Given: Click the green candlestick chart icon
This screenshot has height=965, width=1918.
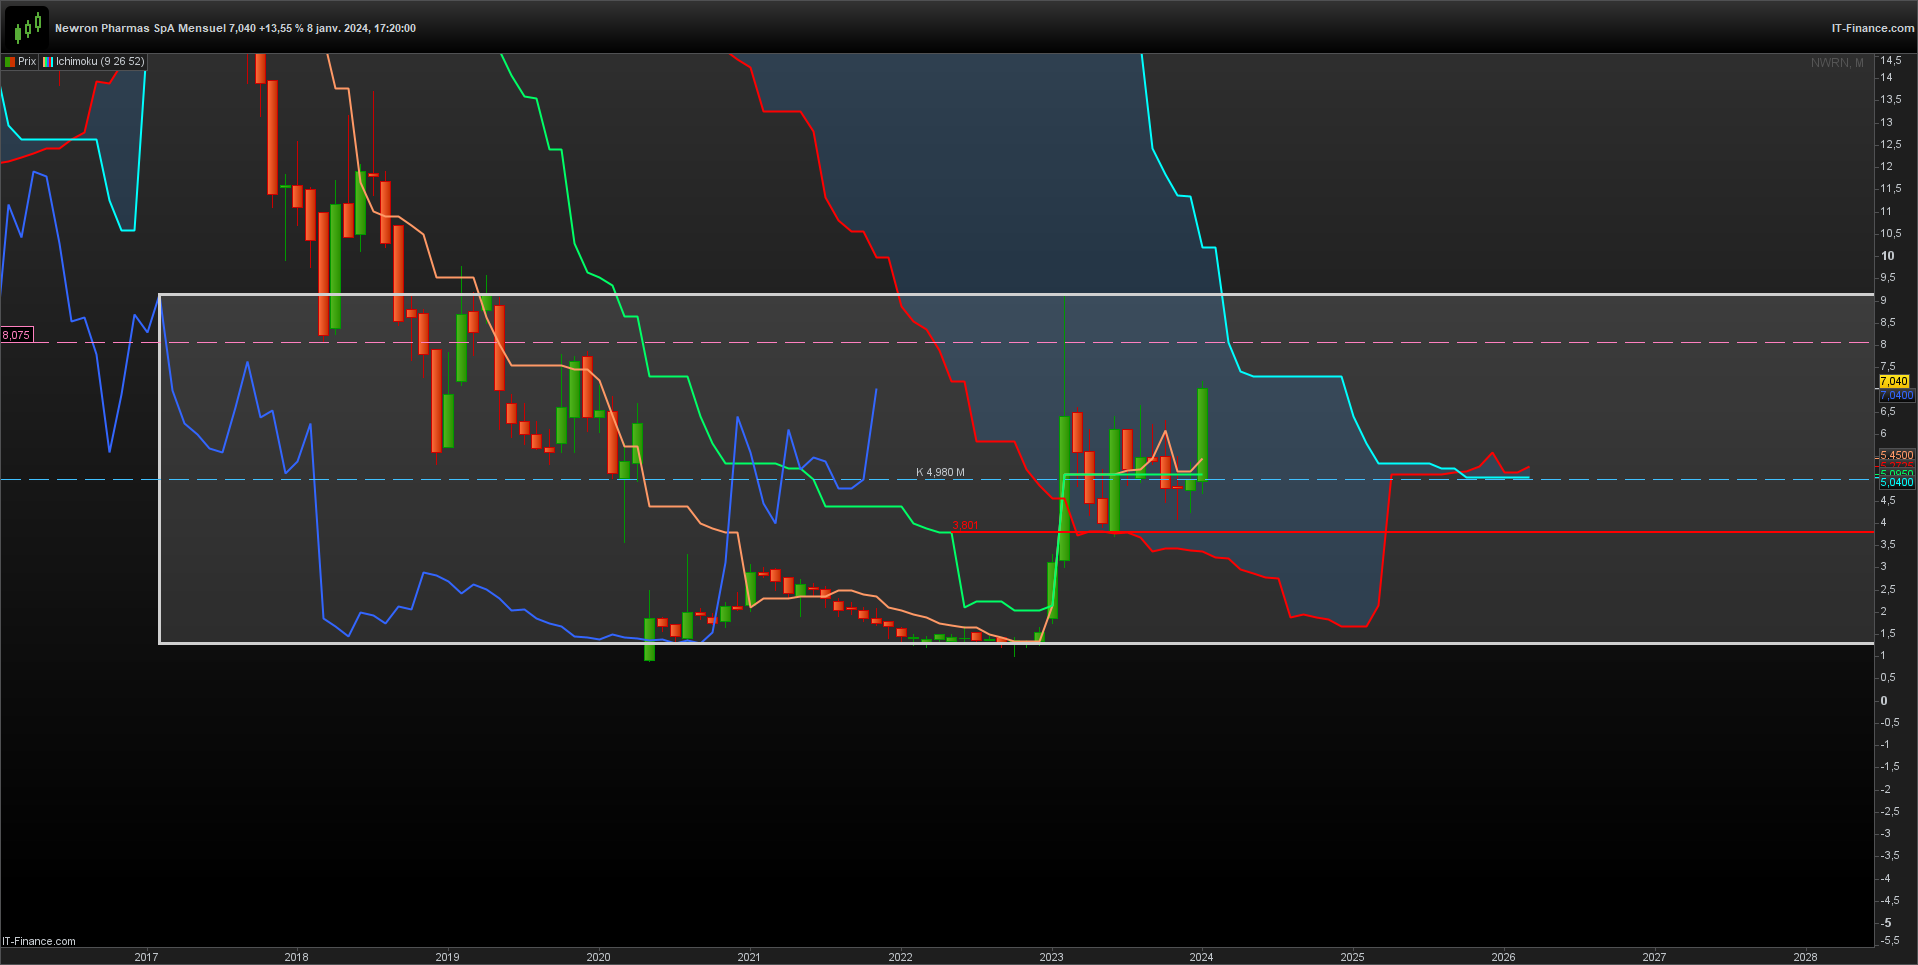Looking at the screenshot, I should pyautogui.click(x=27, y=26).
